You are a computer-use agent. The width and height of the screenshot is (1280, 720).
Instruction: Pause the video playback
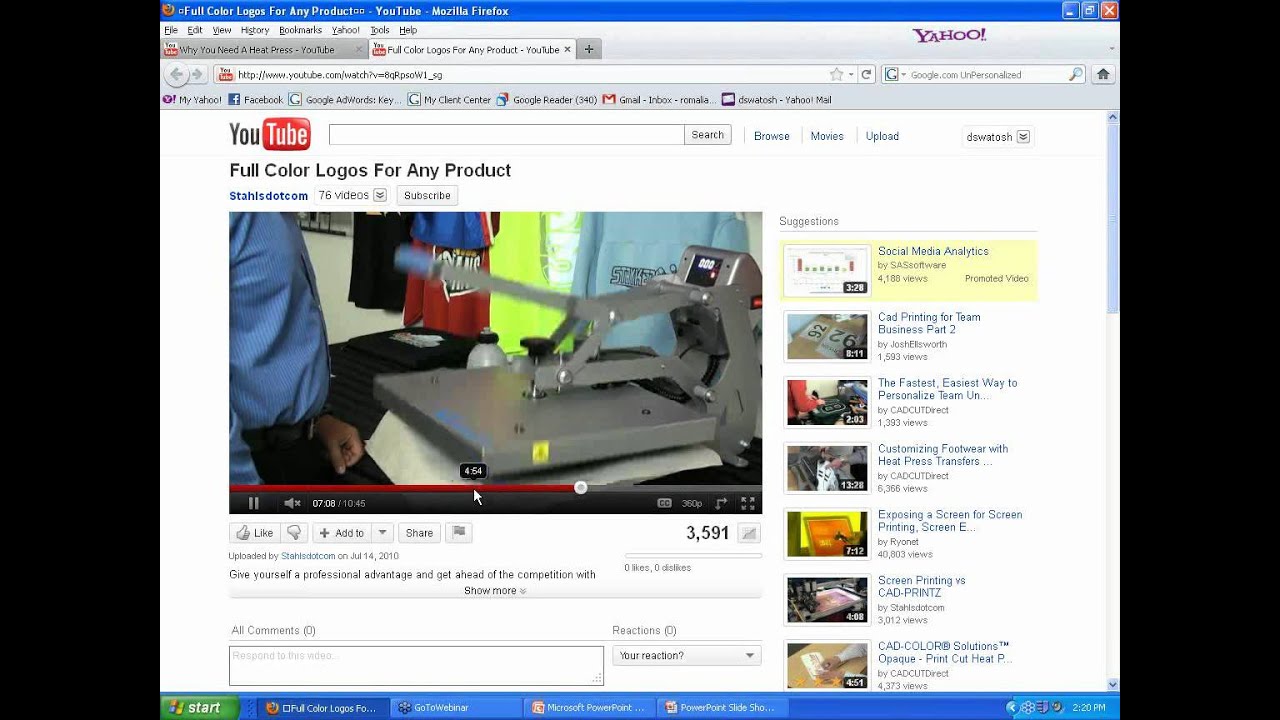(x=253, y=503)
